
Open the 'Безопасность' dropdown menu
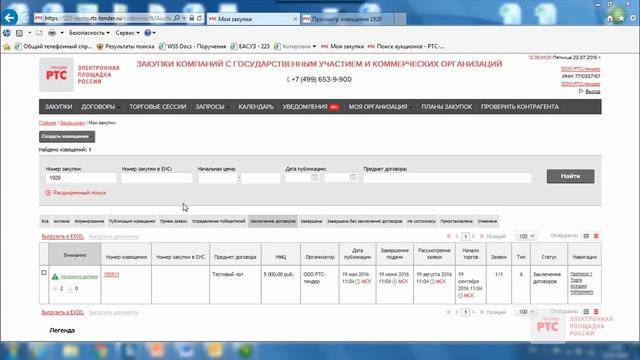89,33
